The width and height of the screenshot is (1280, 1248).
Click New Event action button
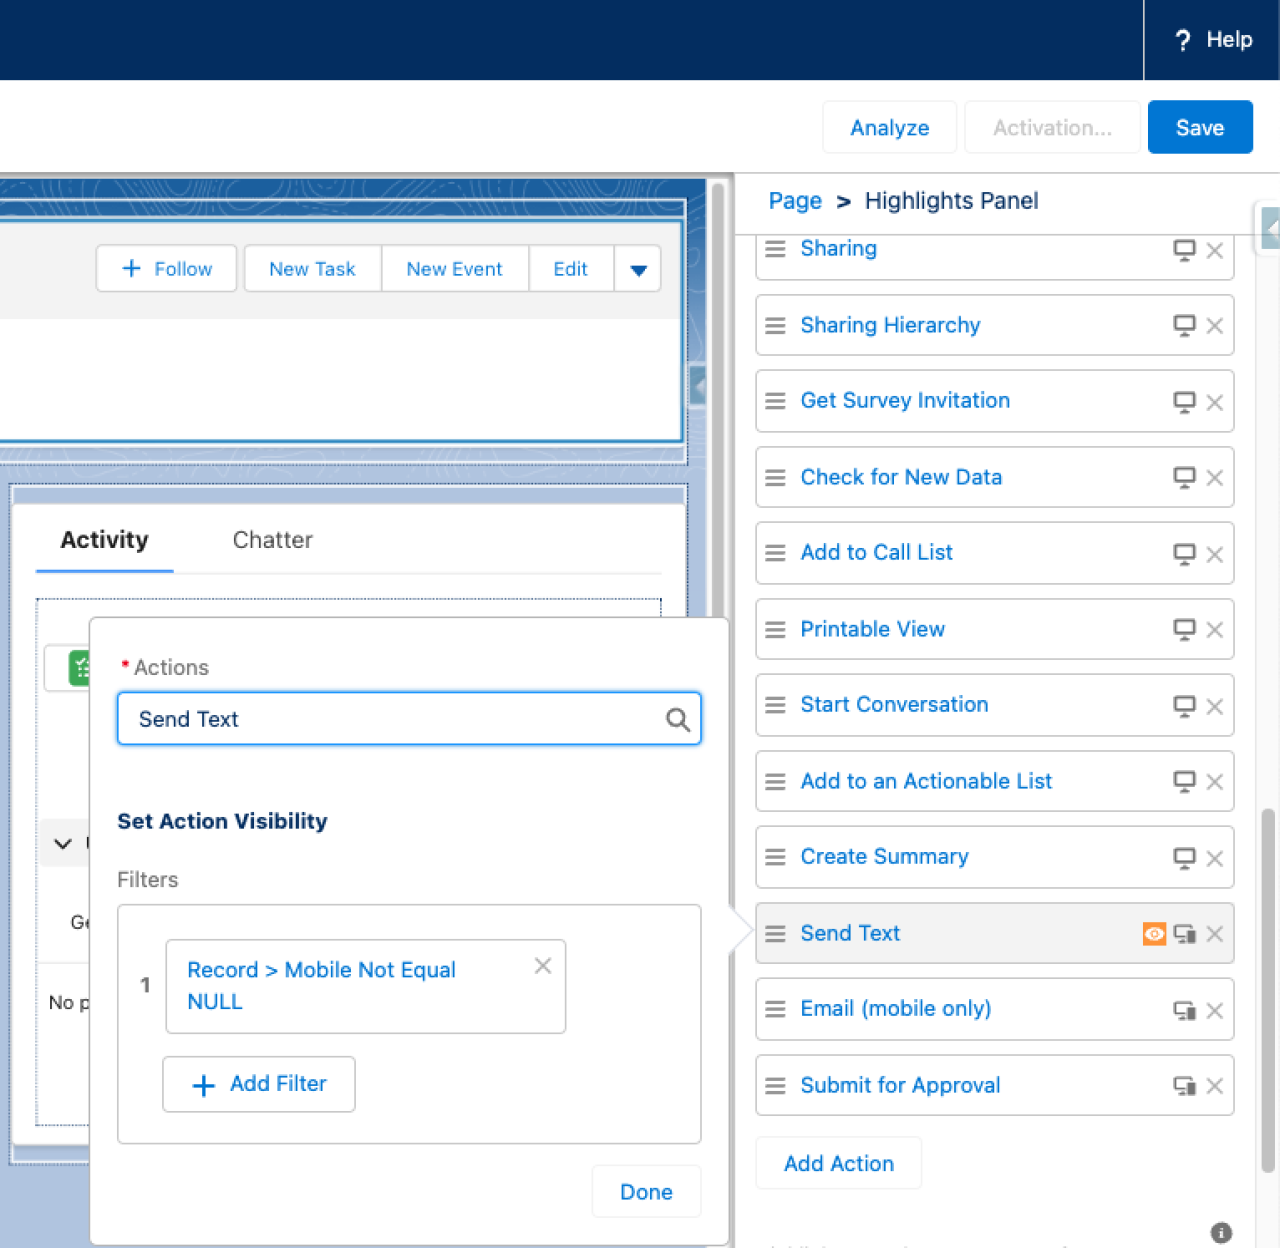click(454, 269)
